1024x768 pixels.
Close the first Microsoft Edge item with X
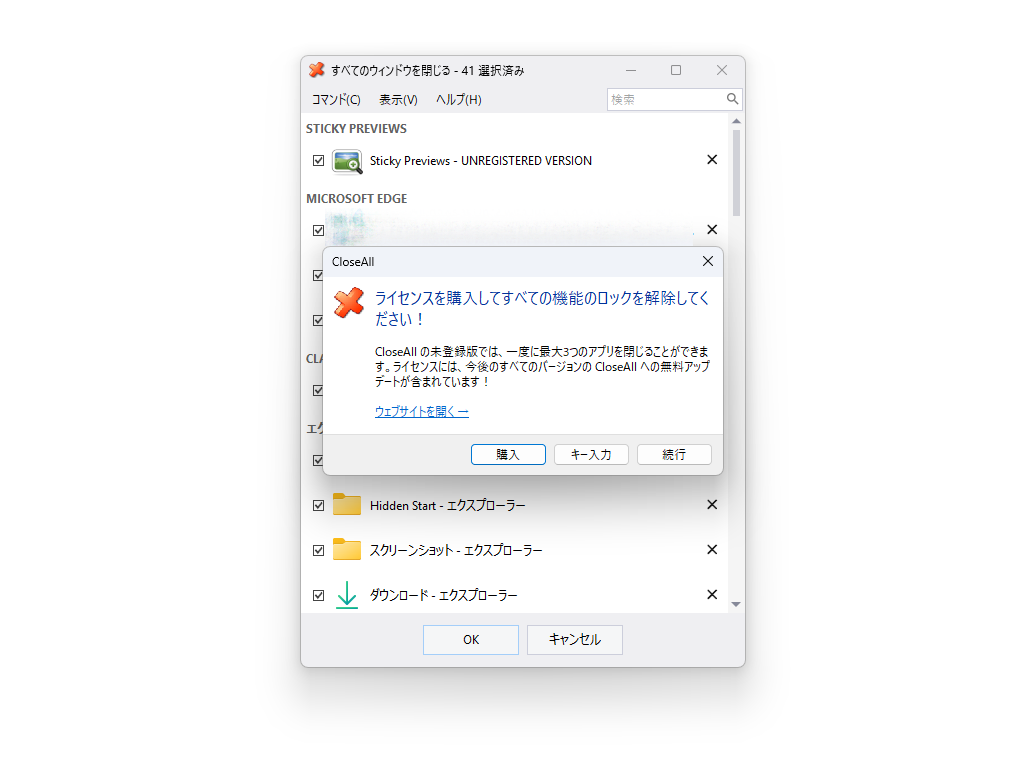click(x=712, y=230)
